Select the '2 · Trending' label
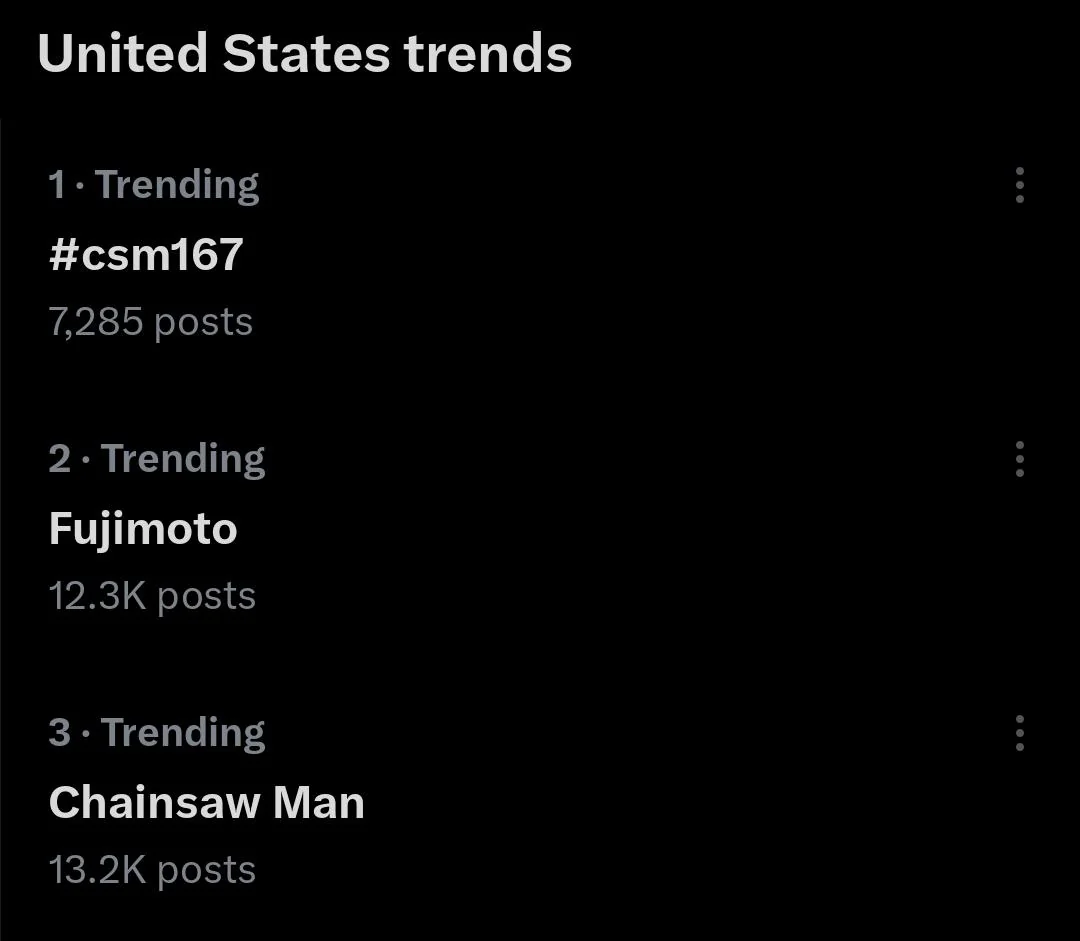 pos(157,459)
